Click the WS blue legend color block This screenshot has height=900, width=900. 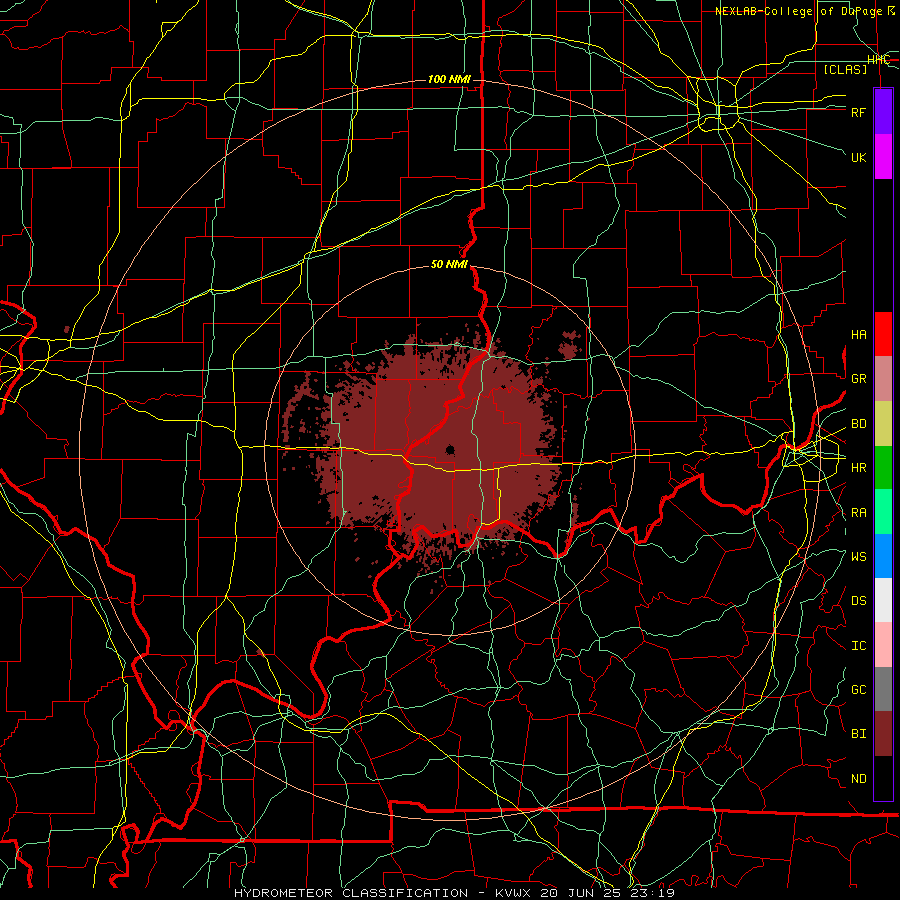coord(883,556)
